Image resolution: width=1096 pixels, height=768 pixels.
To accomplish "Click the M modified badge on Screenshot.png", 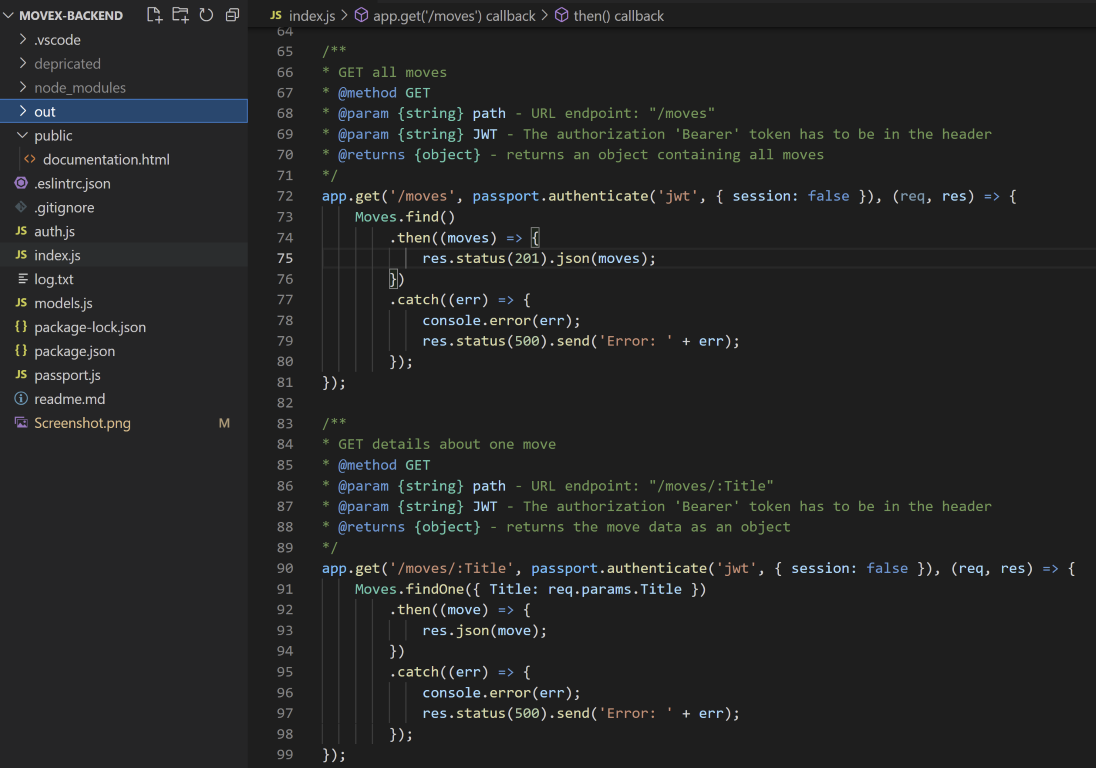I will point(224,423).
